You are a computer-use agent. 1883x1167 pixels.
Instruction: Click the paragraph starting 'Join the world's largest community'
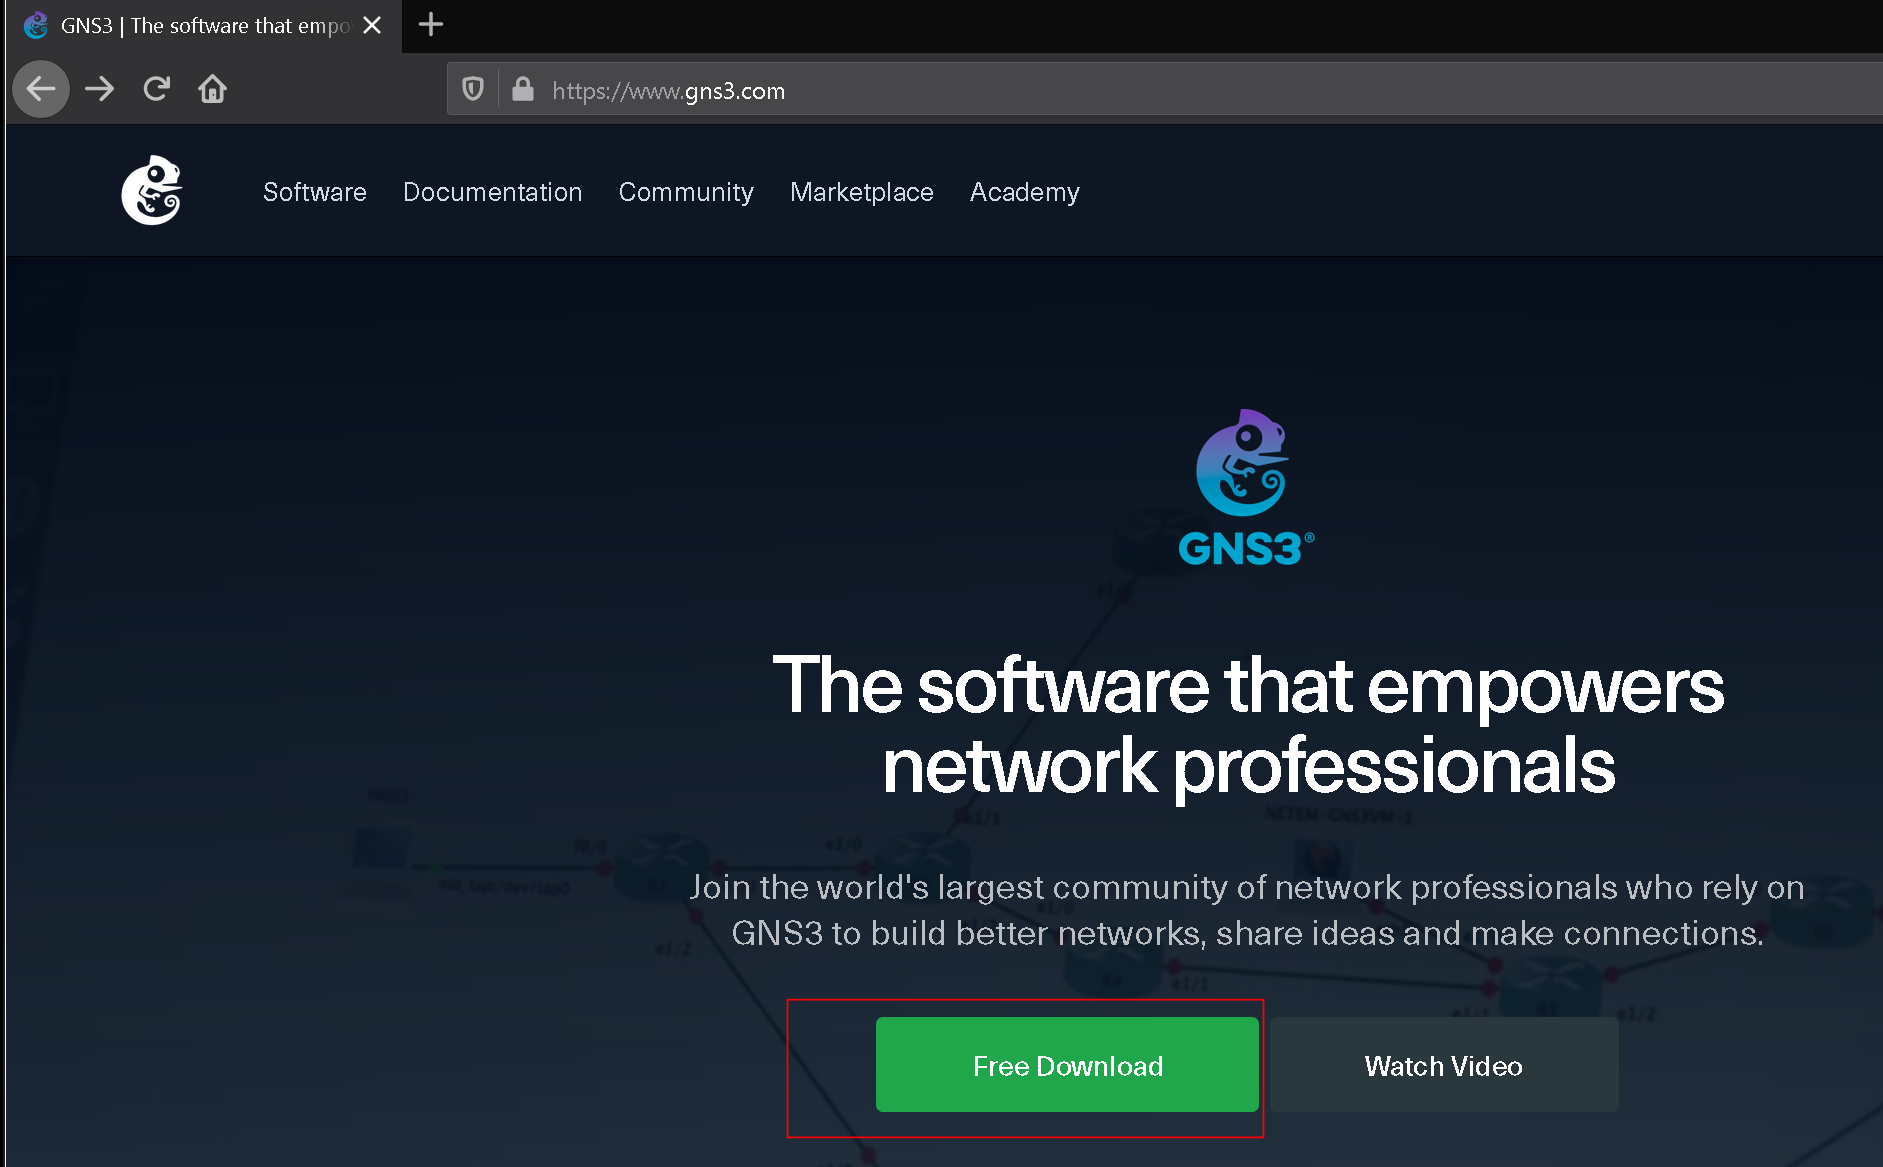[1247, 910]
